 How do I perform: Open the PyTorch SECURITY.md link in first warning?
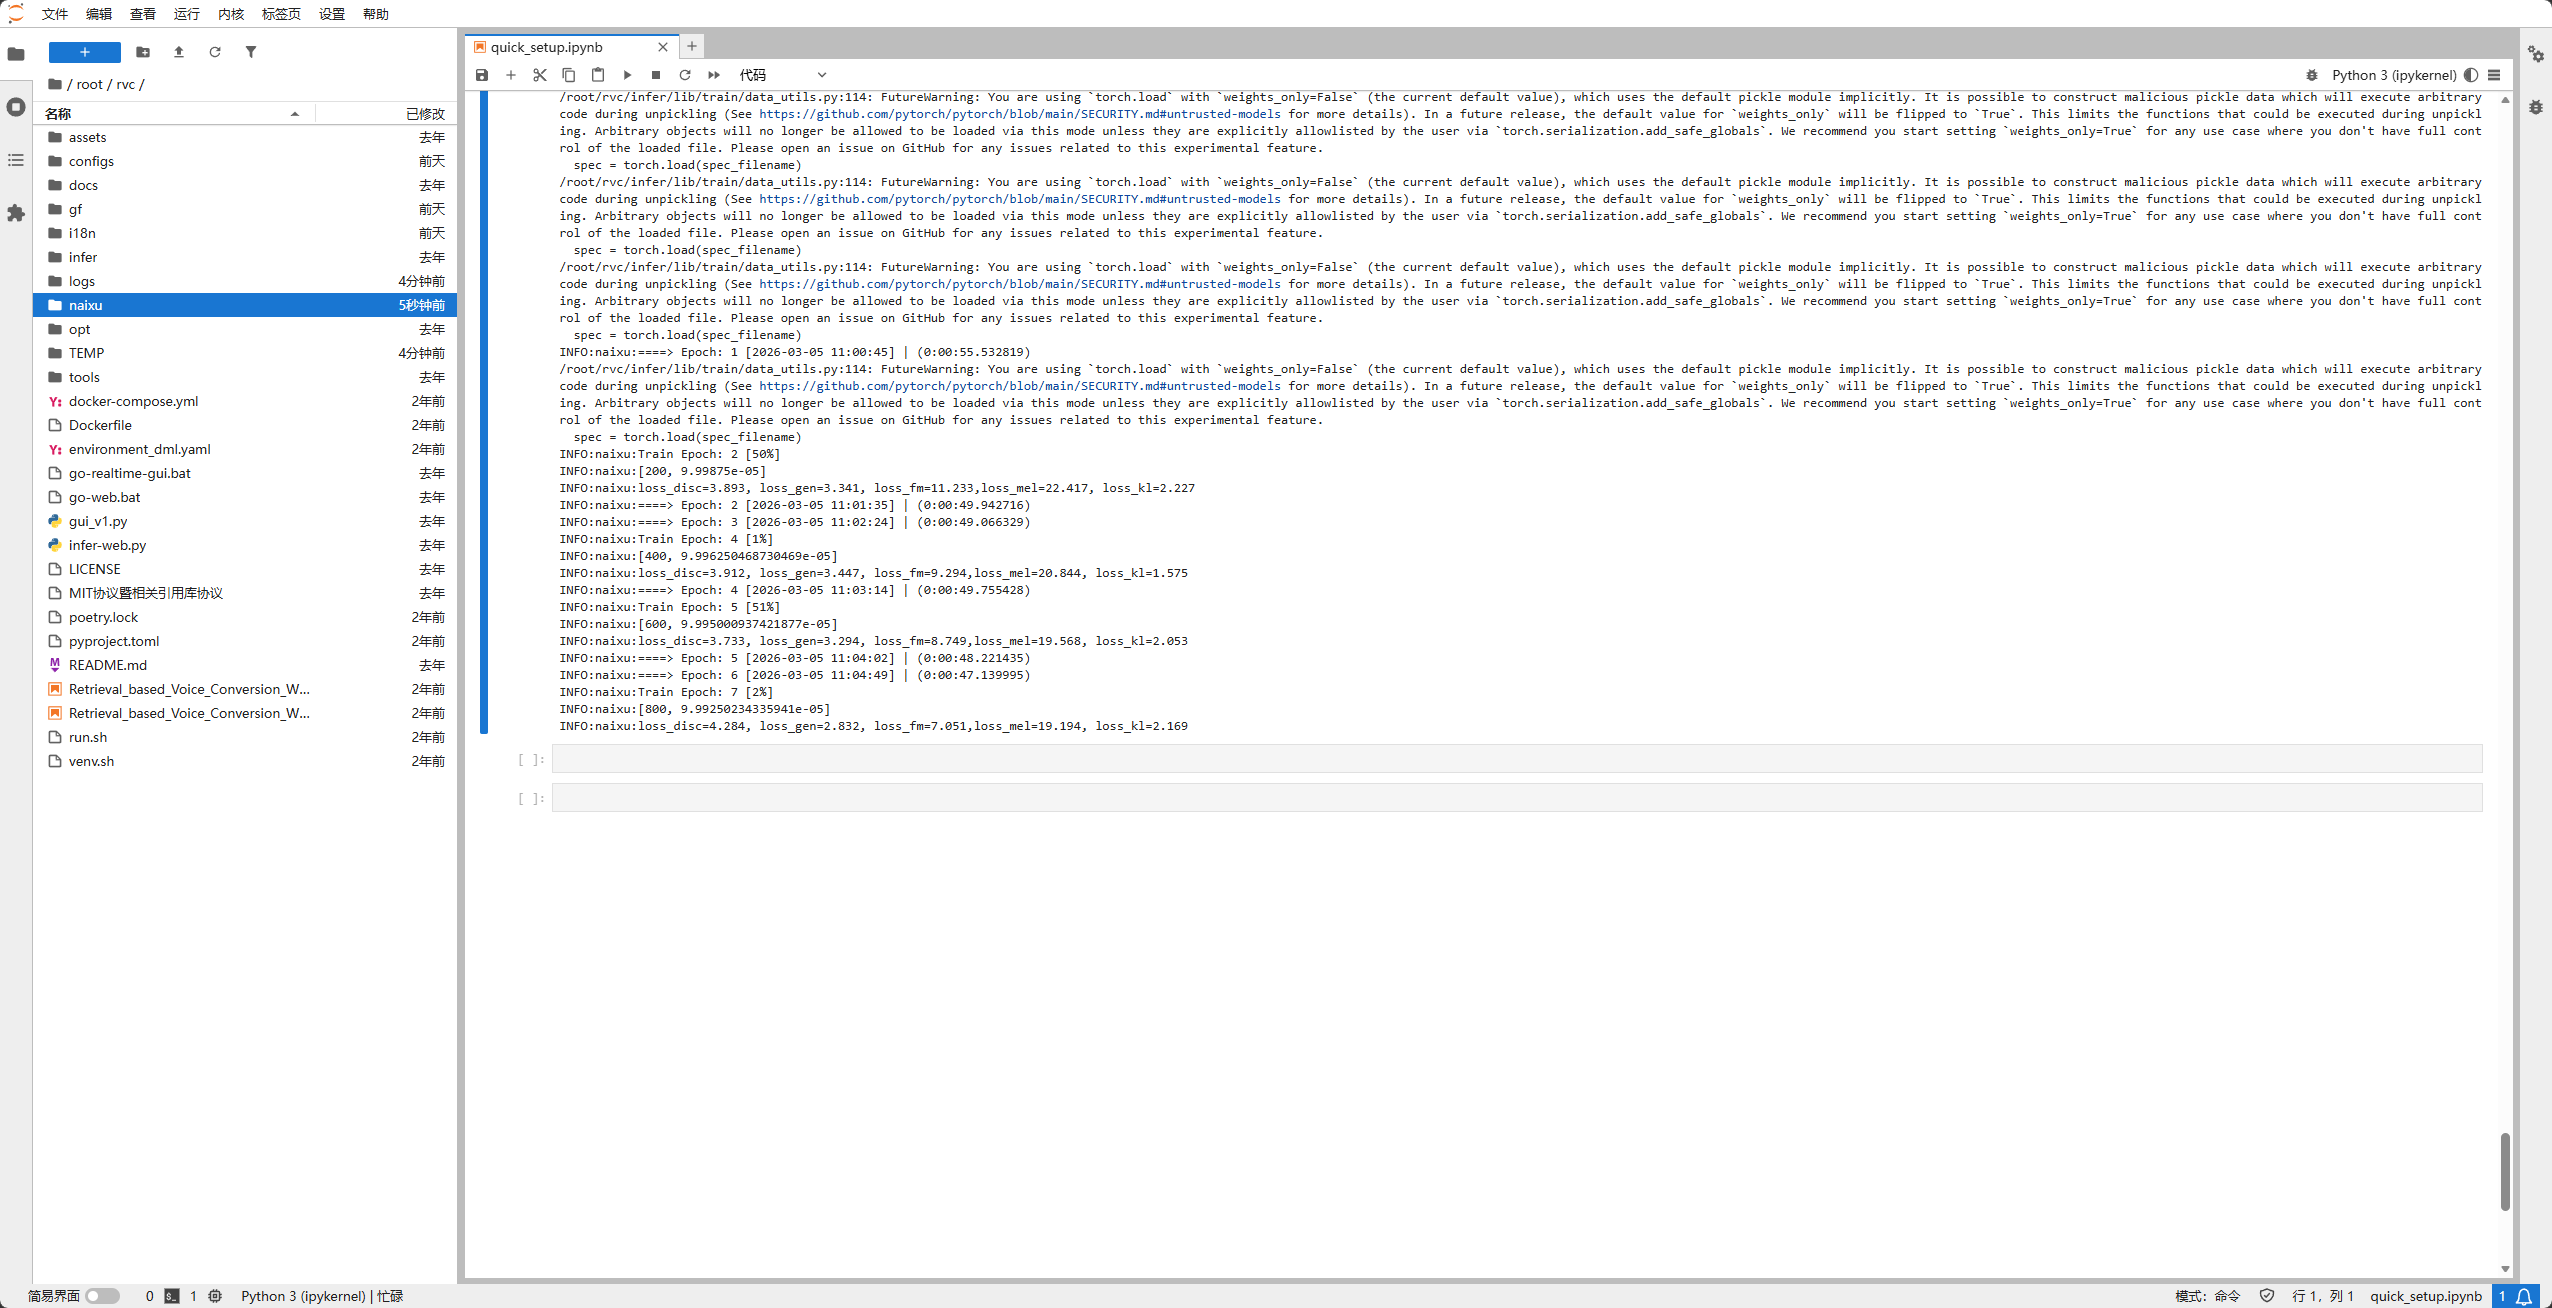(1019, 114)
